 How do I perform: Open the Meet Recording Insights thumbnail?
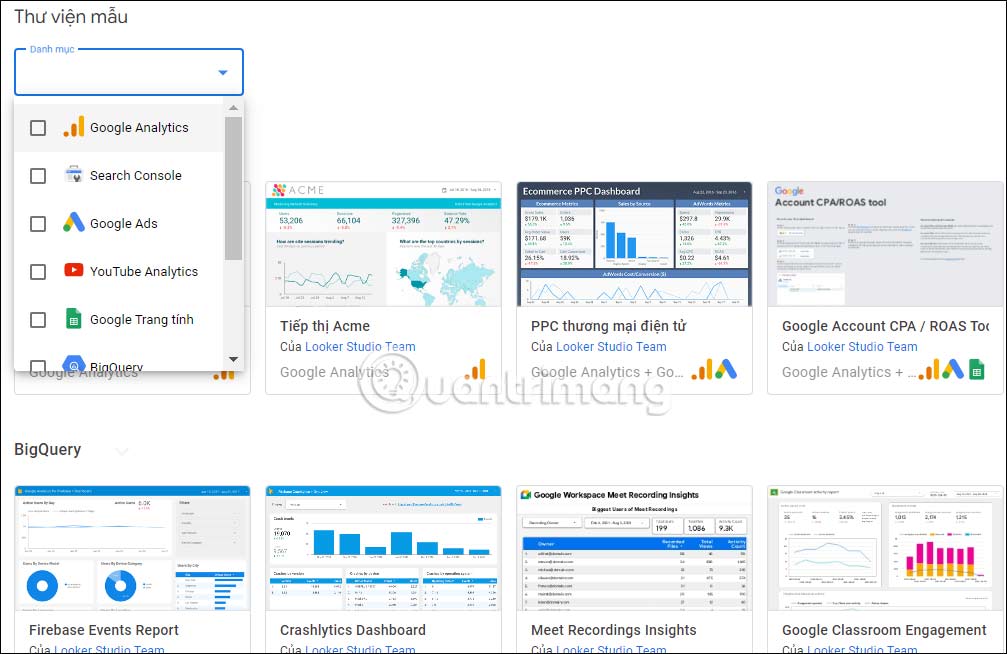635,548
